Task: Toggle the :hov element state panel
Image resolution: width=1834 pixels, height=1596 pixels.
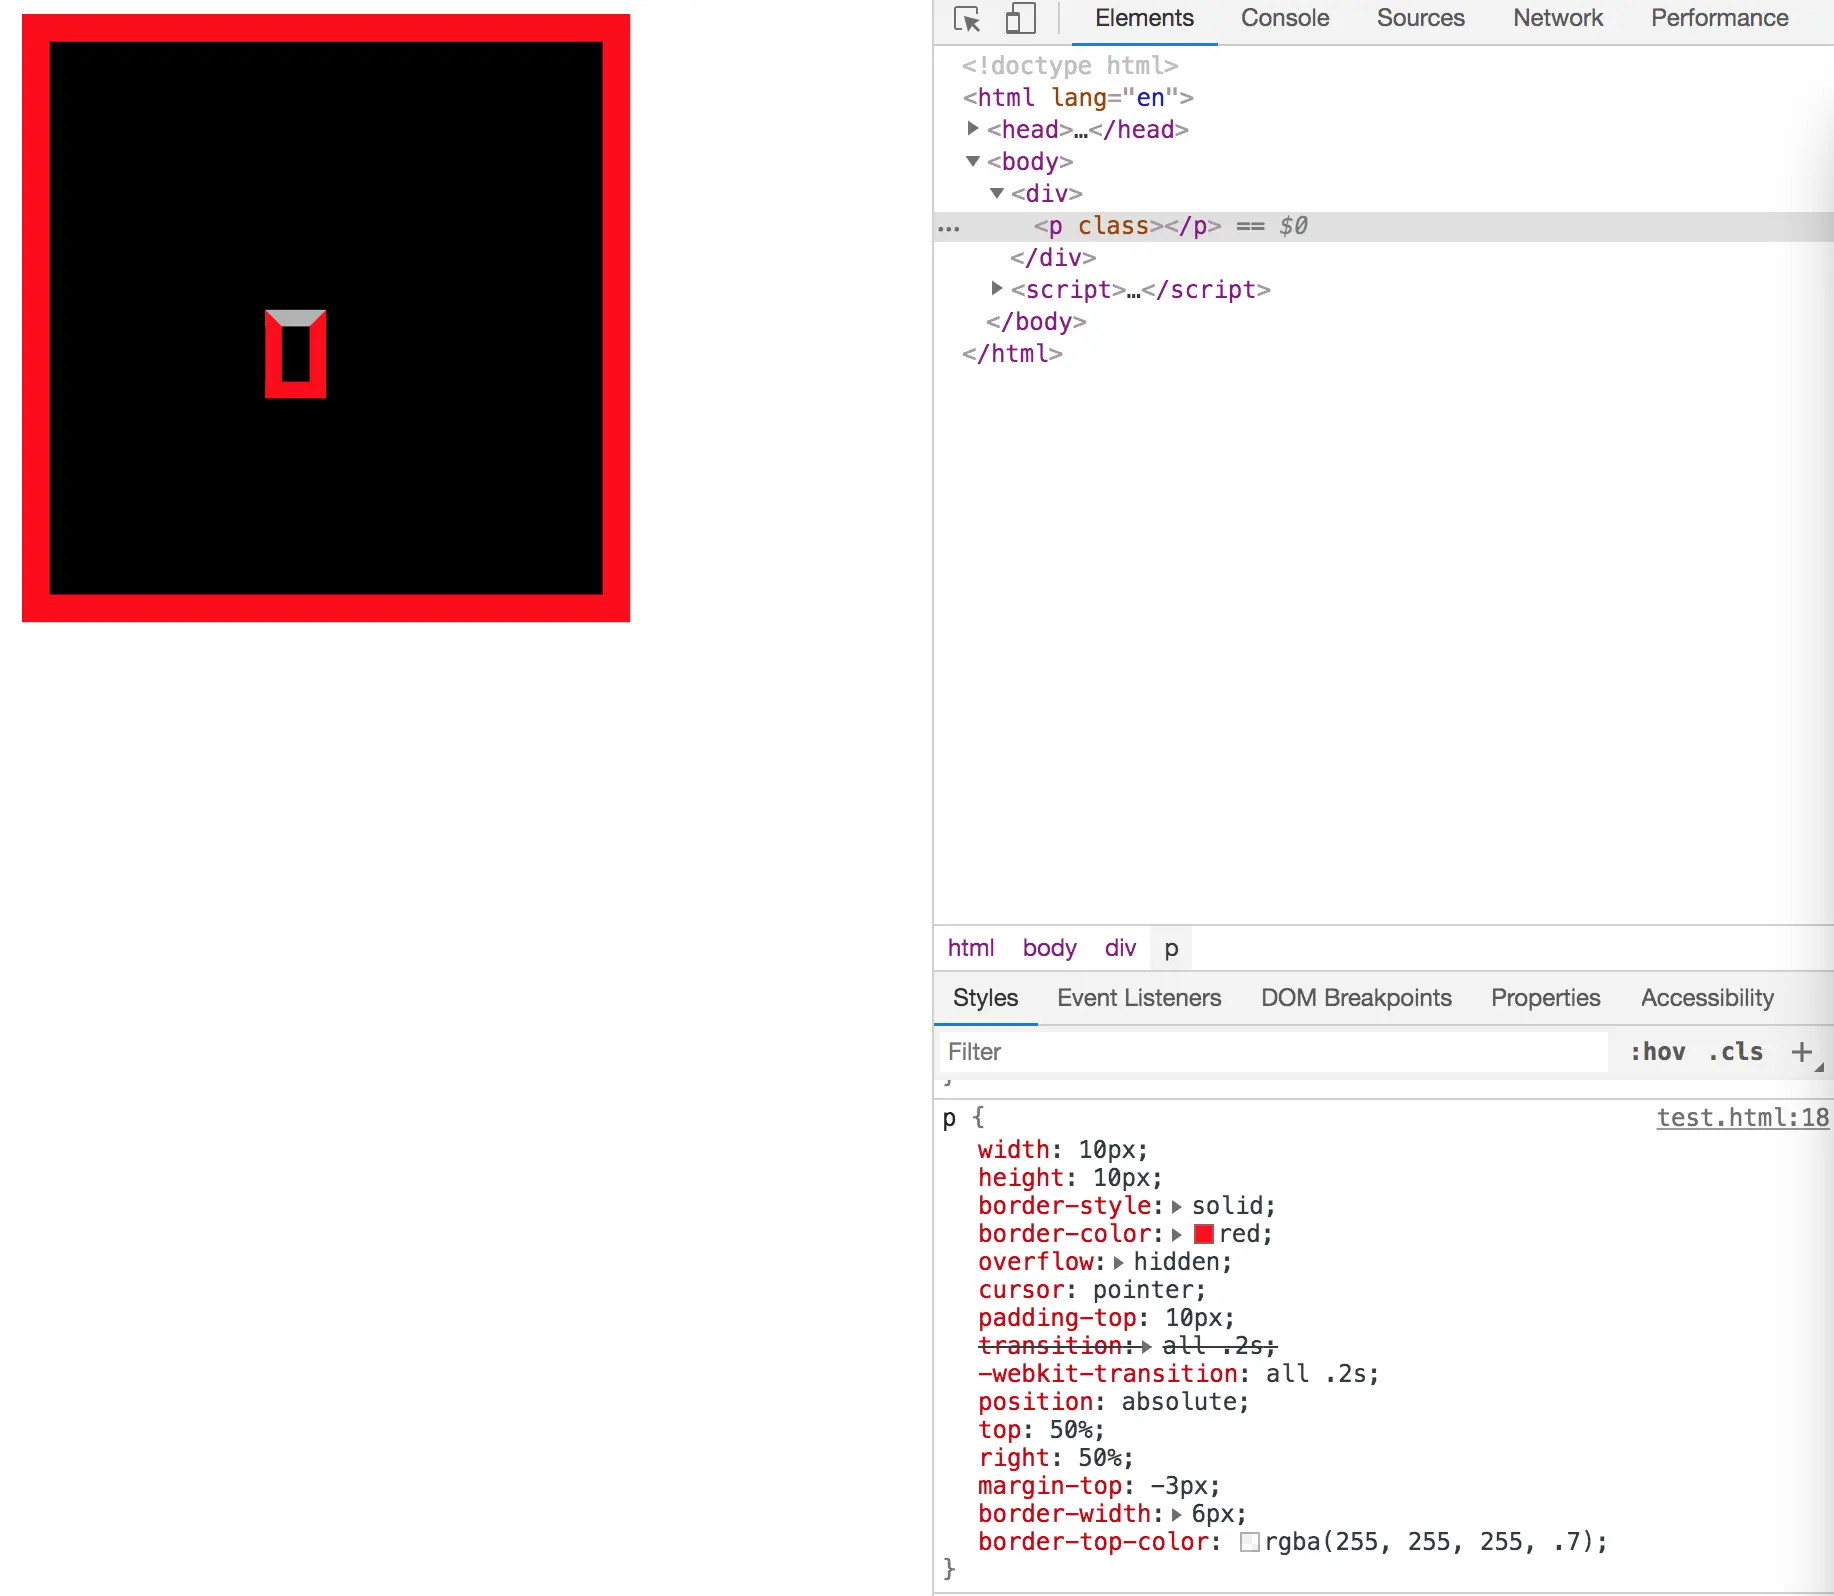Action: coord(1657,1052)
